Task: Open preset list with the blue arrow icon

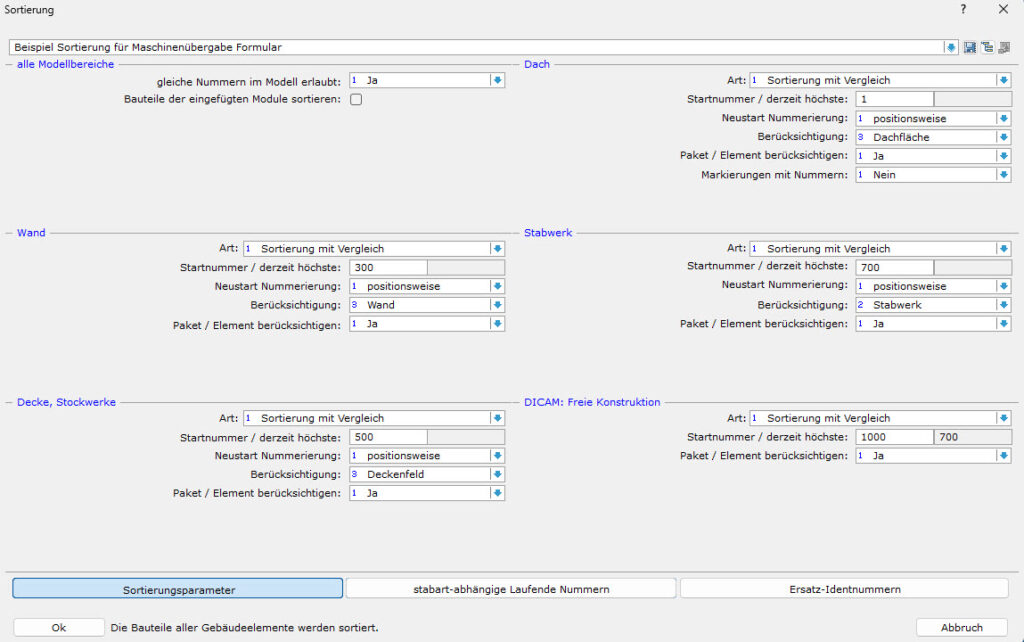Action: [950, 47]
